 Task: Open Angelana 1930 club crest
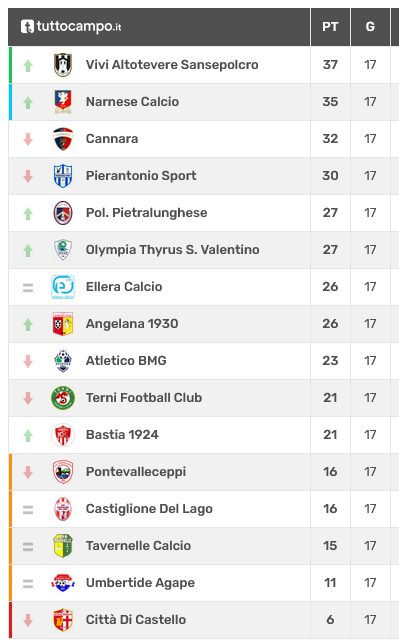(63, 324)
